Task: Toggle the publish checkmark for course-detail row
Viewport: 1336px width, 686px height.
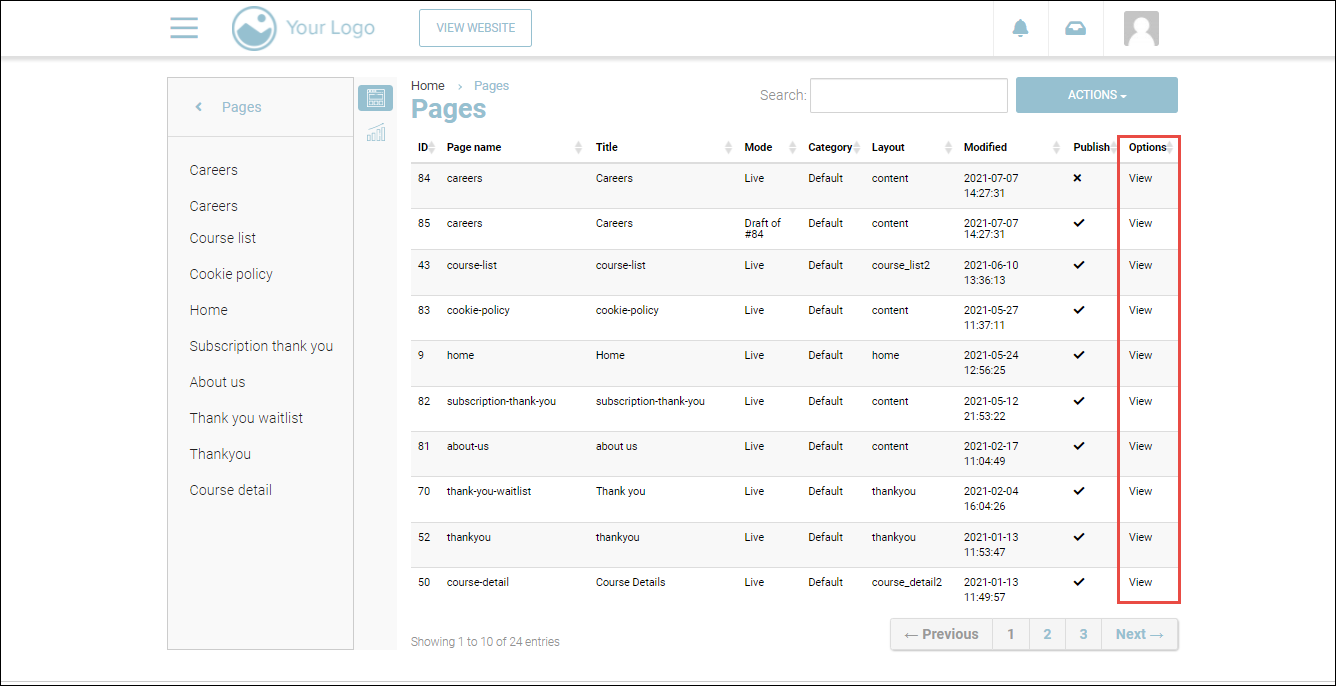Action: pyautogui.click(x=1078, y=582)
